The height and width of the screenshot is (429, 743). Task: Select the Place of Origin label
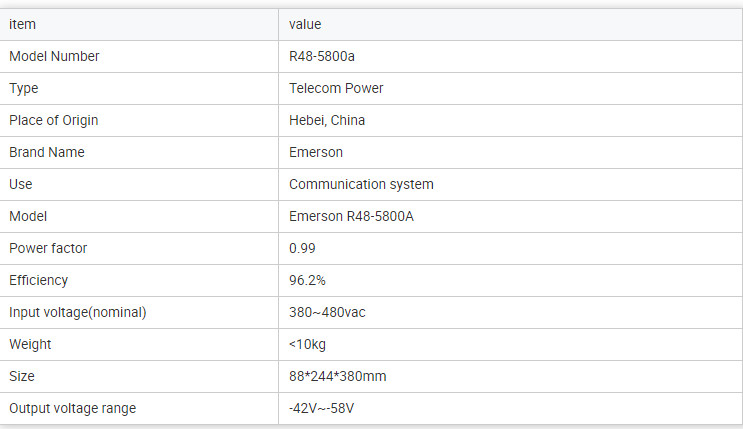coord(54,120)
